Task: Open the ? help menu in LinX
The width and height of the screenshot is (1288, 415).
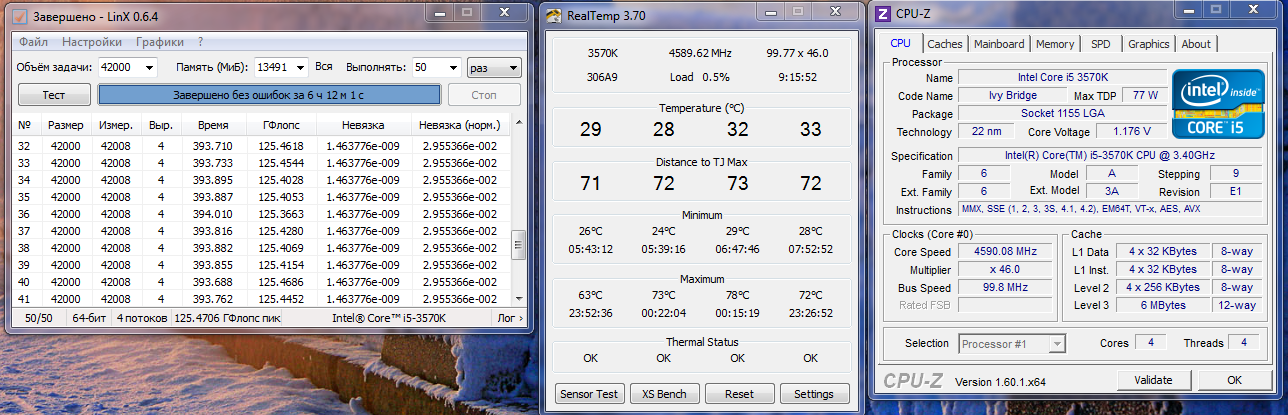Action: coord(200,42)
